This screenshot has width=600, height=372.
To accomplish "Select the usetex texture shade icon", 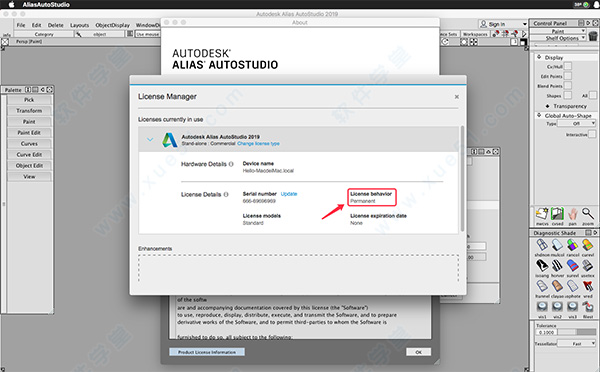I will pos(588,266).
